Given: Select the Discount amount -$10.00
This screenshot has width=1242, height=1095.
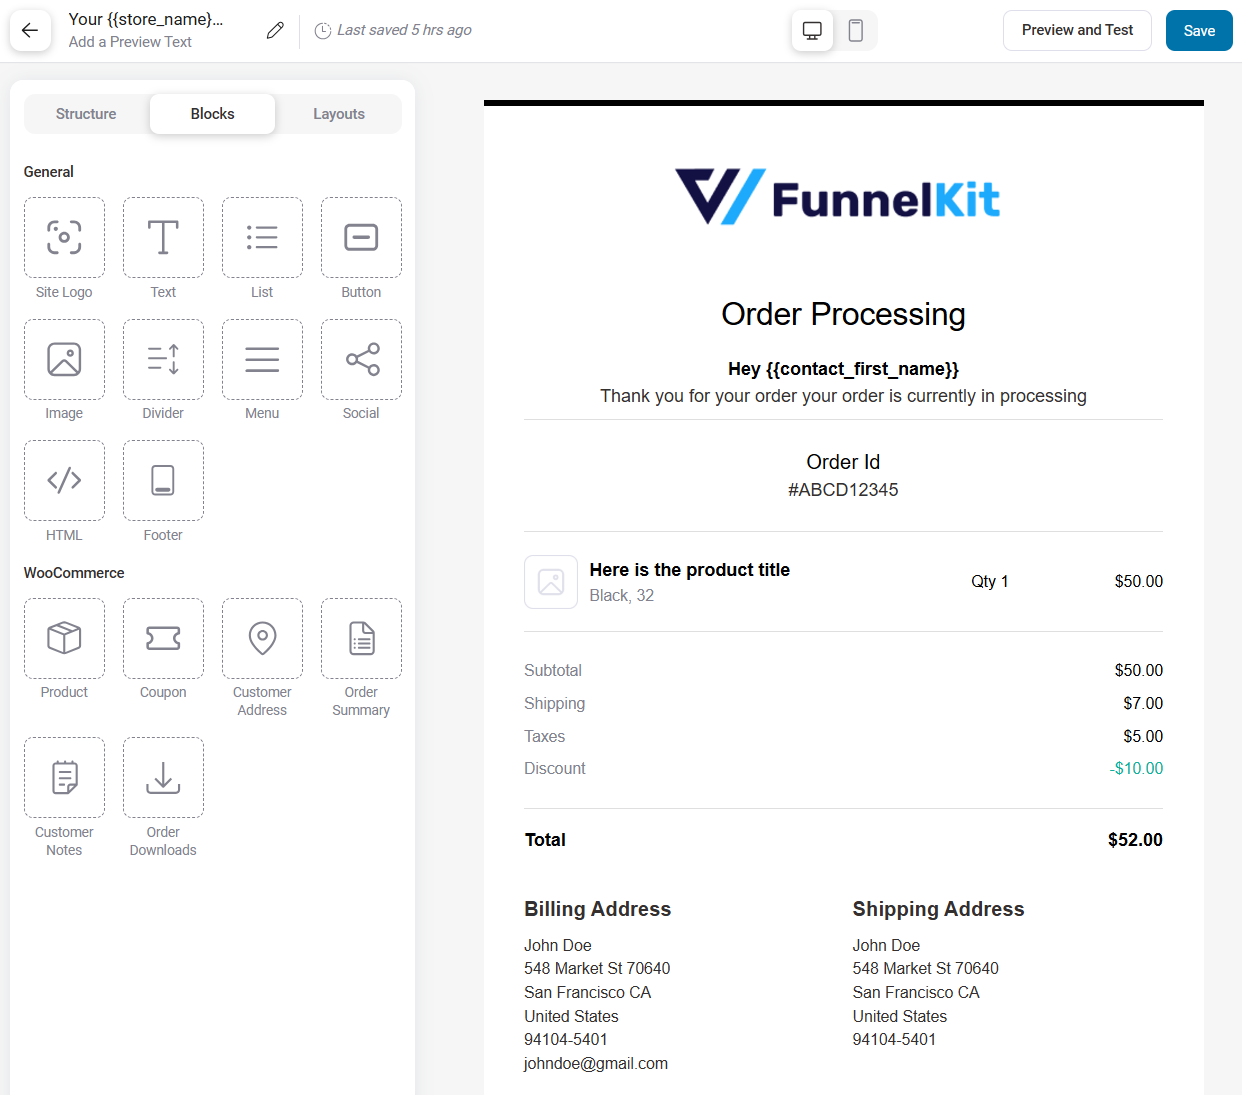Looking at the screenshot, I should coord(1136,769).
